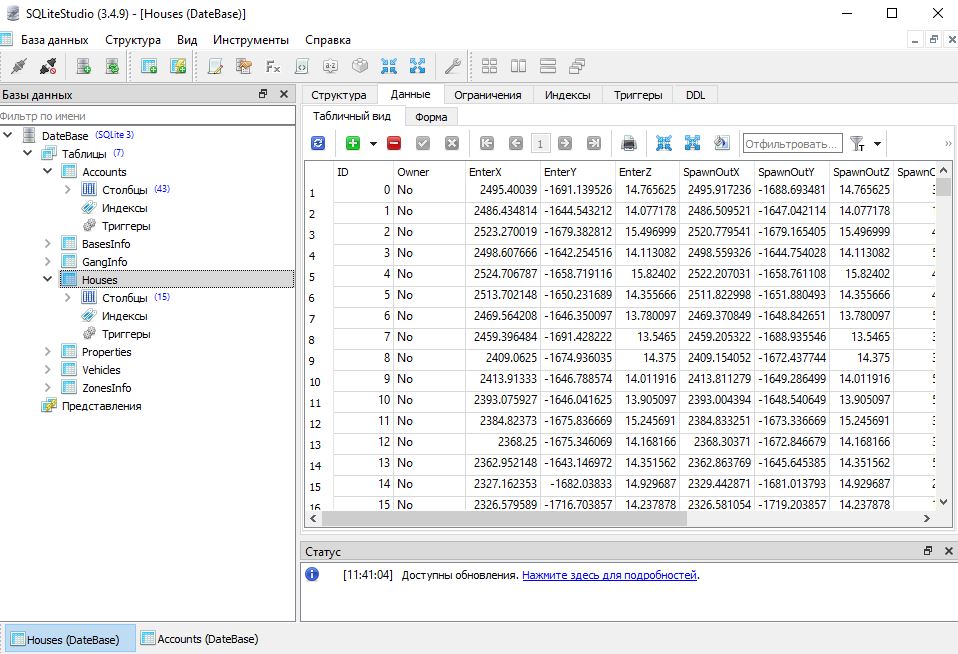The height and width of the screenshot is (654, 958).
Task: Collapse the Таблицы tree node
Action: pyautogui.click(x=27, y=153)
